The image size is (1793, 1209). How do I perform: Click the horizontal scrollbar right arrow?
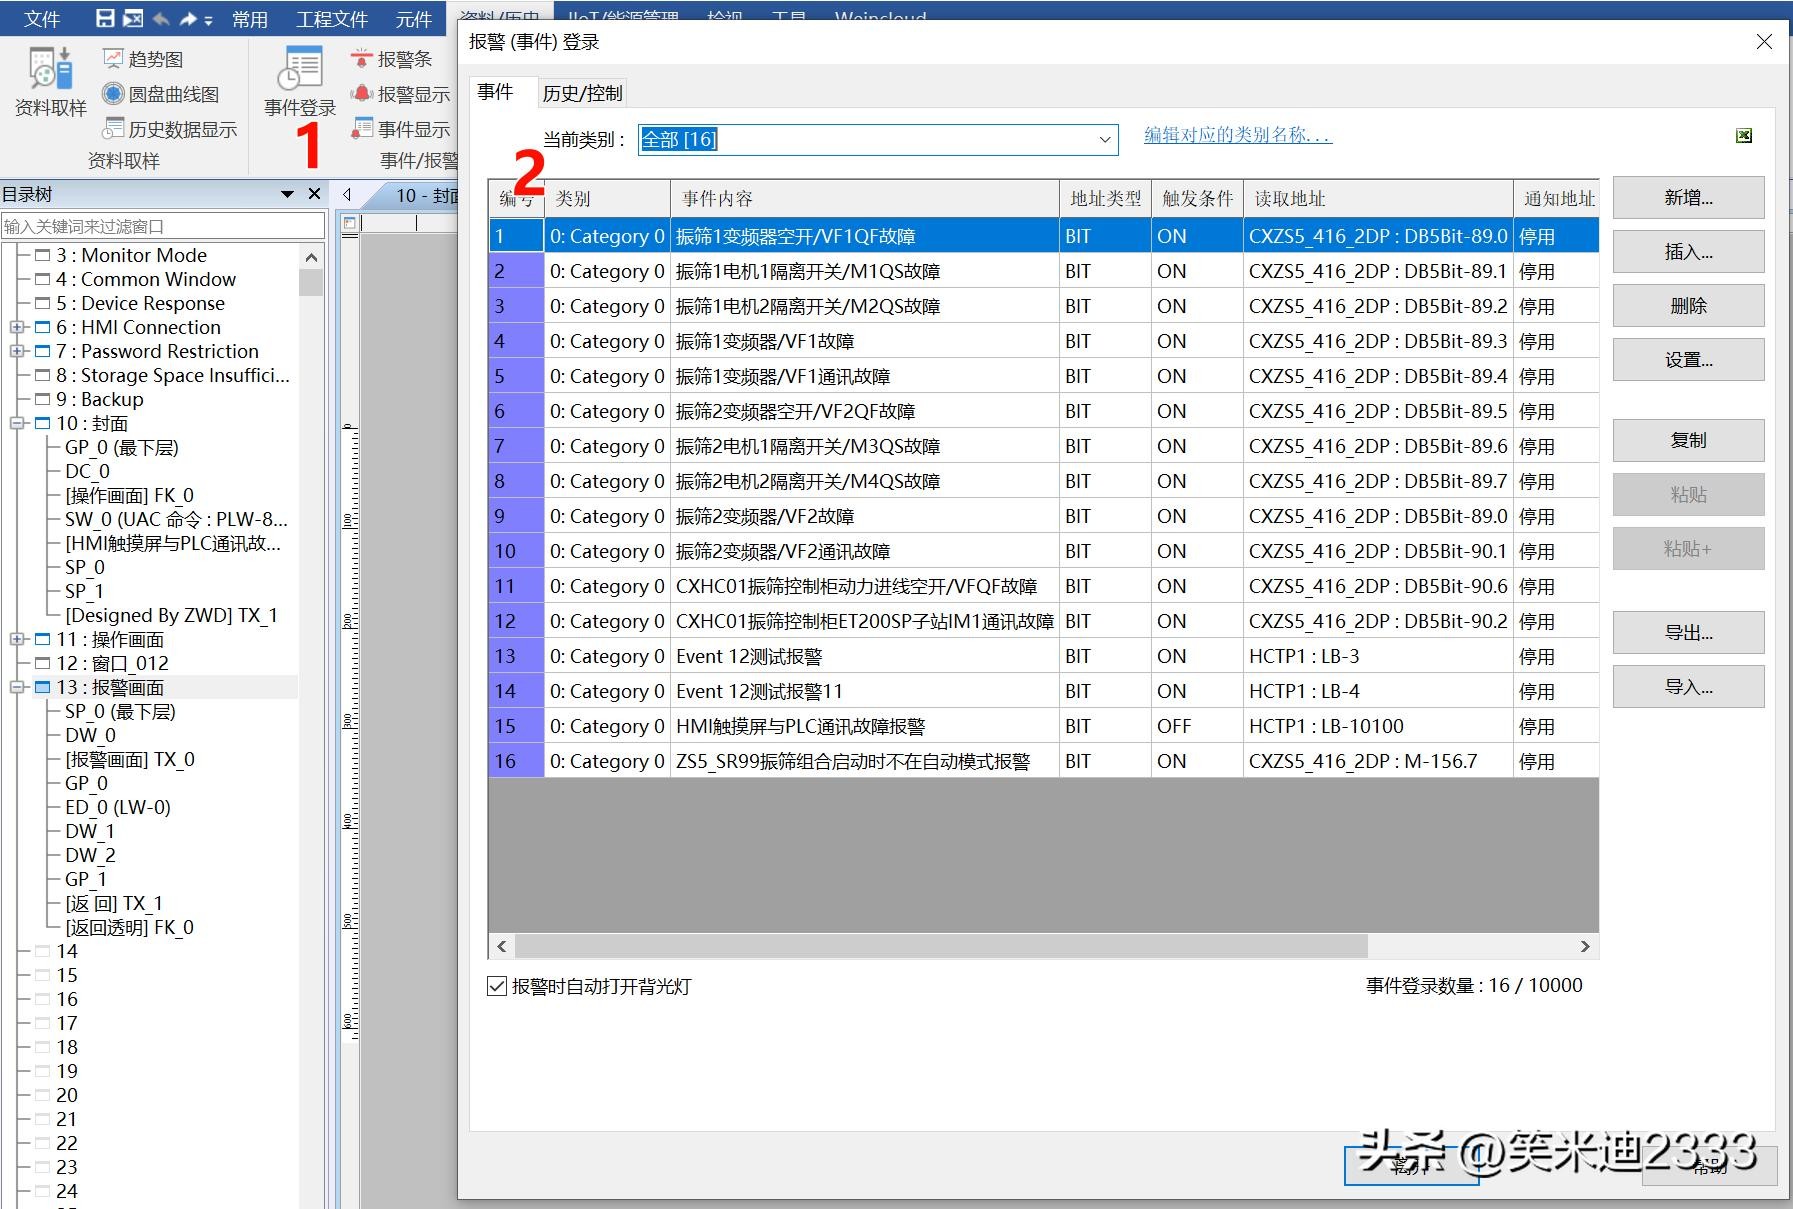coord(1584,946)
